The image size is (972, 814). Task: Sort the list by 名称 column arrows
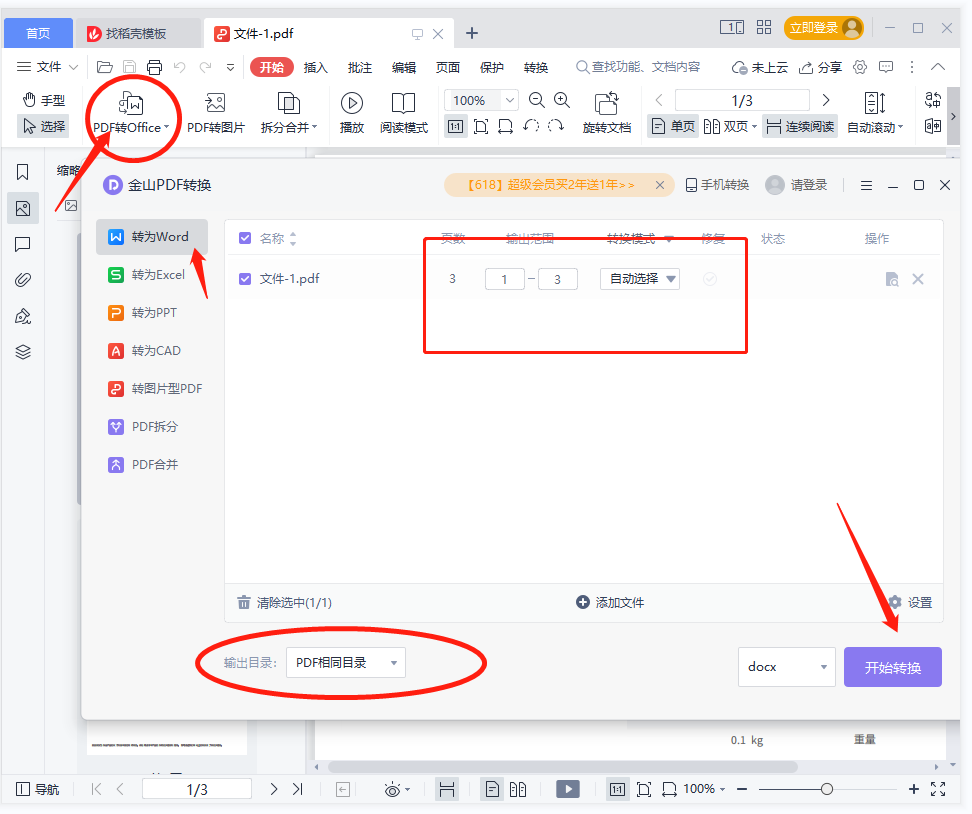(293, 239)
